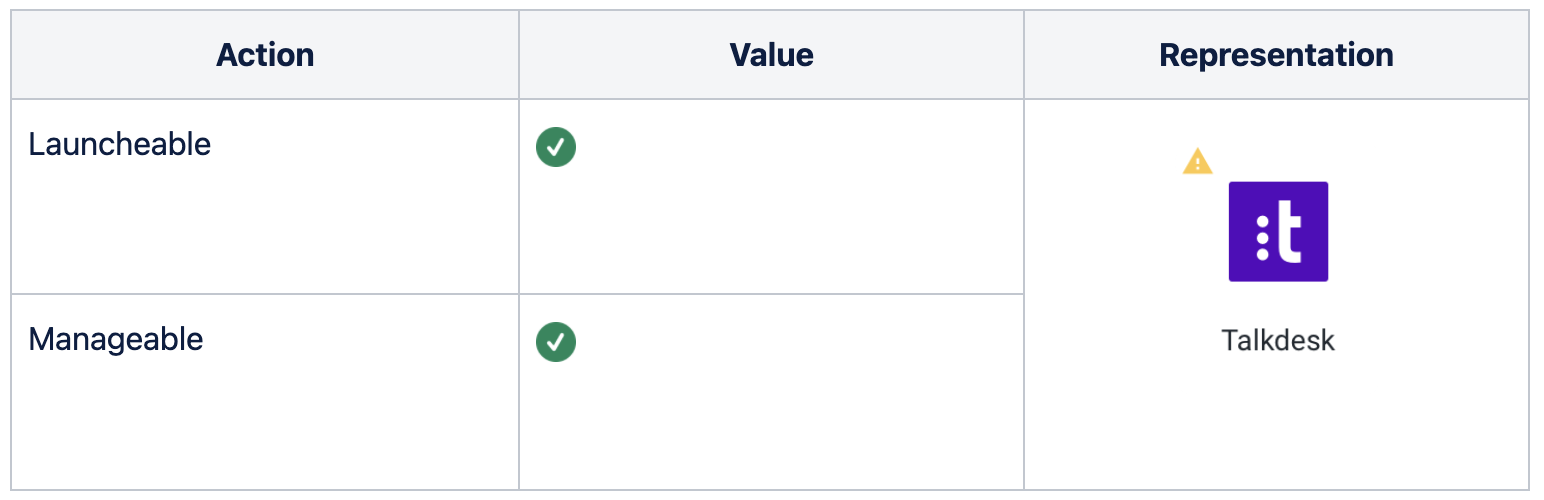Click blank space beneath the Talkdesk label
Viewport: 1544px width, 500px height.
[x=1277, y=430]
